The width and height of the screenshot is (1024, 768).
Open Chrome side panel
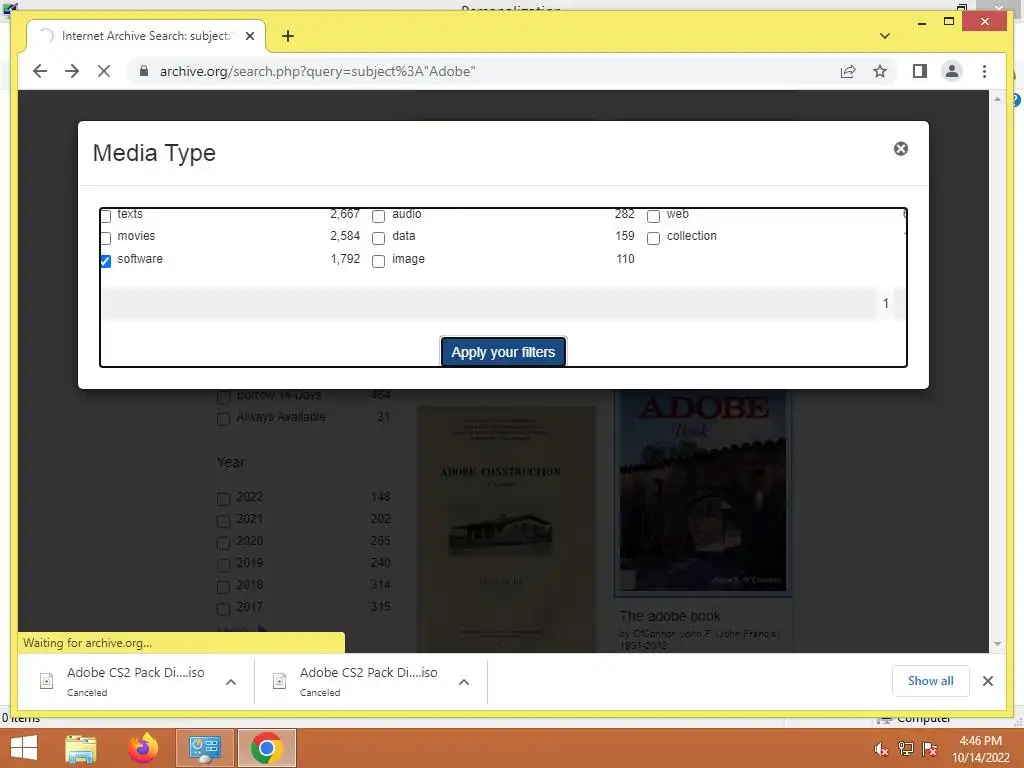coord(920,71)
